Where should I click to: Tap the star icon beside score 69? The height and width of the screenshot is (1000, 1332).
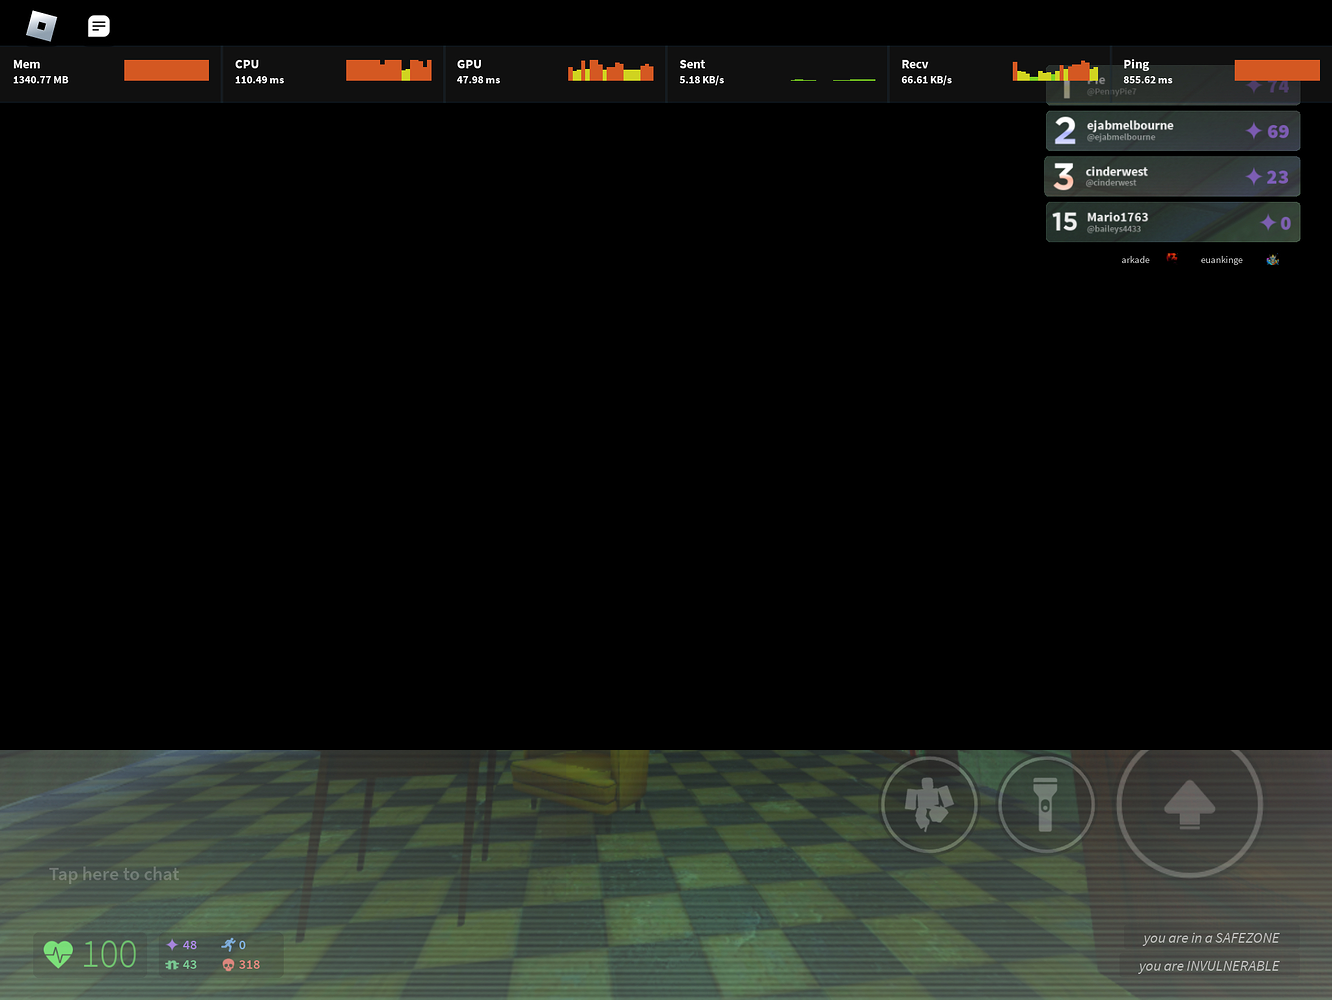1253,131
